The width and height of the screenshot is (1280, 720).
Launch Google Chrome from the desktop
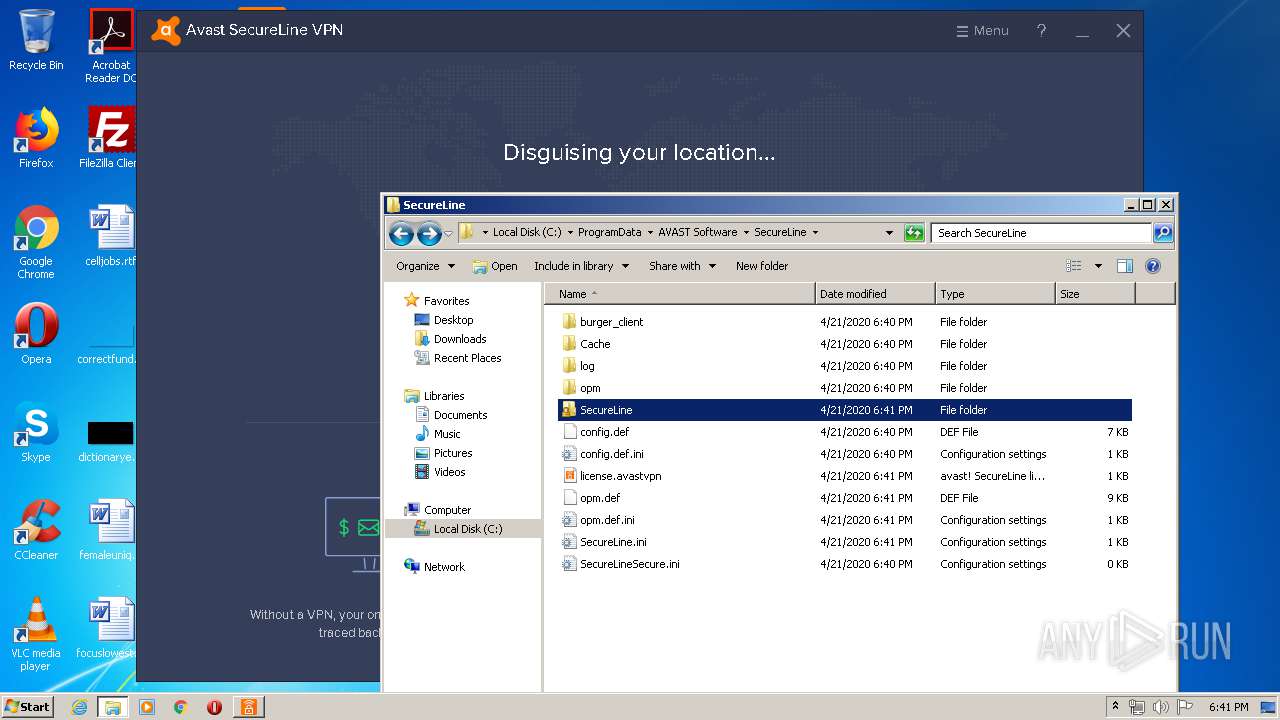[36, 242]
